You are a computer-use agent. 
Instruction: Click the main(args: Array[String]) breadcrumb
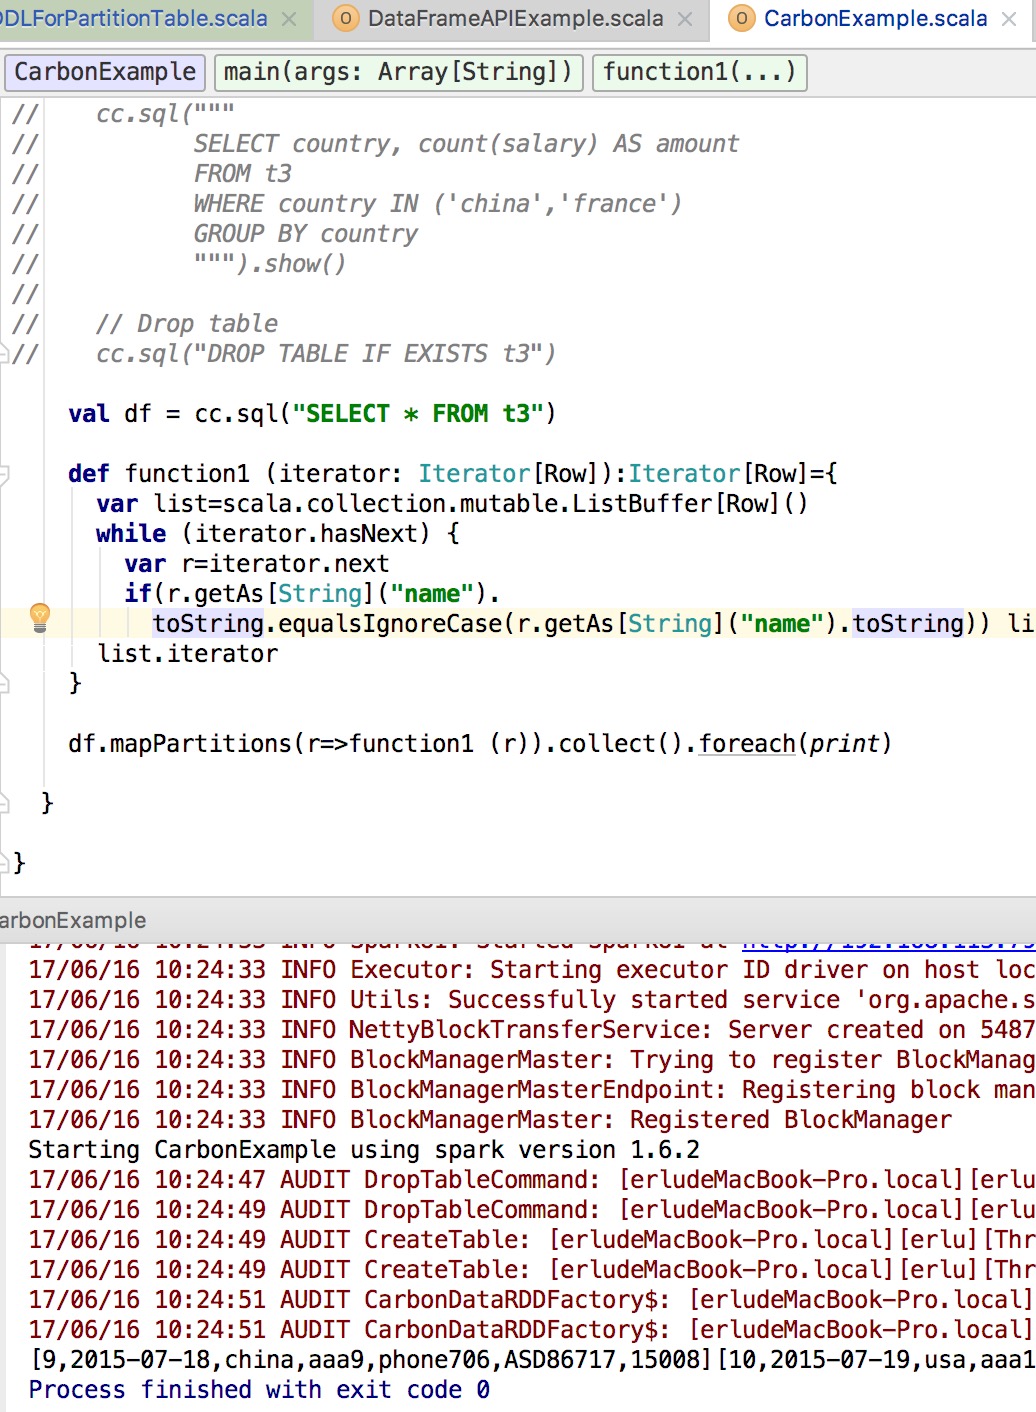398,72
